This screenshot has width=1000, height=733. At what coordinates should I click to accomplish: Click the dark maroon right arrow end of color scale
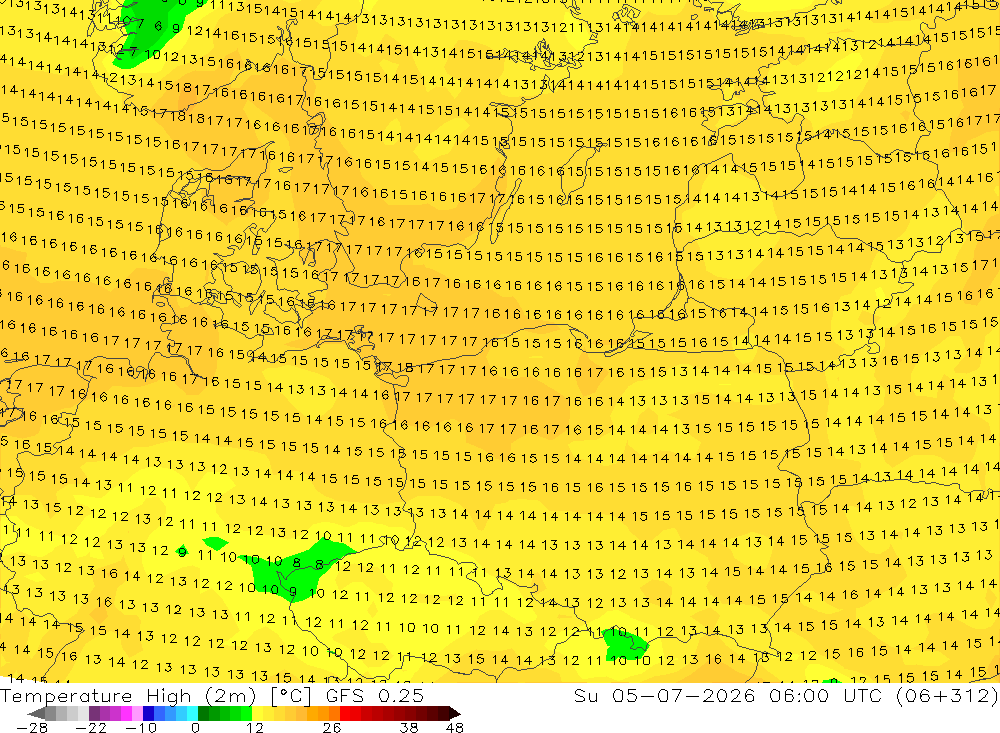click(x=455, y=713)
